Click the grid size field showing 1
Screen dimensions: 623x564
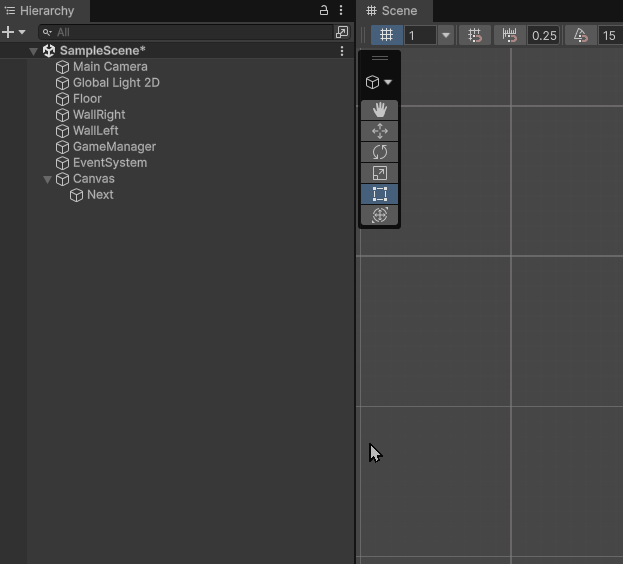pos(420,35)
